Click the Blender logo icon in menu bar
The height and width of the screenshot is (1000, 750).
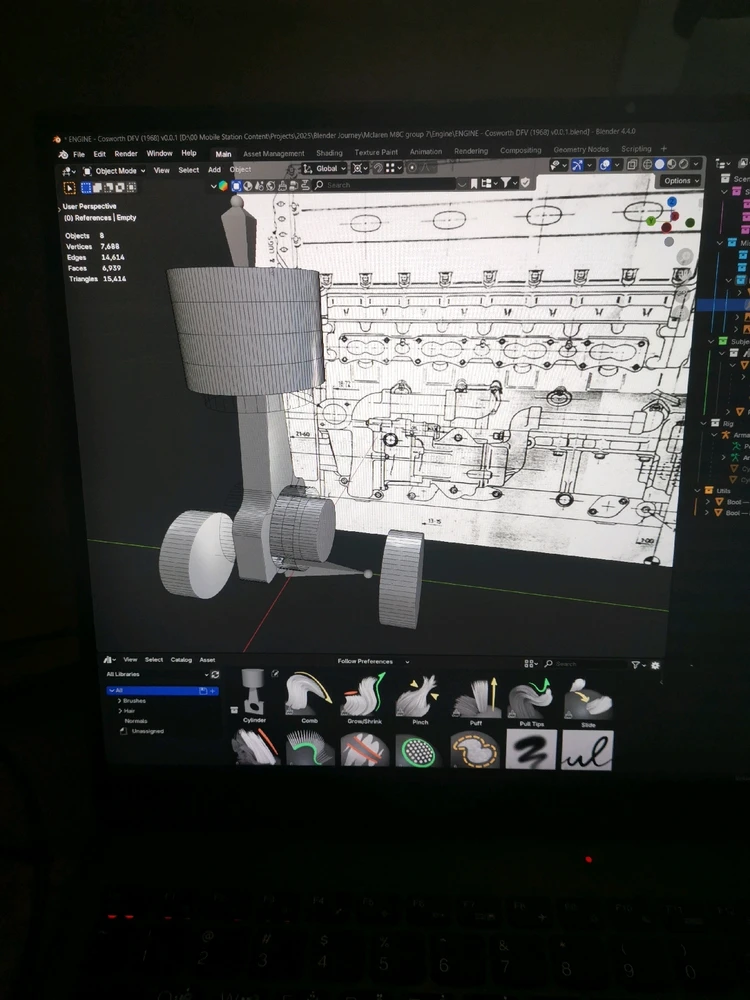[x=63, y=154]
